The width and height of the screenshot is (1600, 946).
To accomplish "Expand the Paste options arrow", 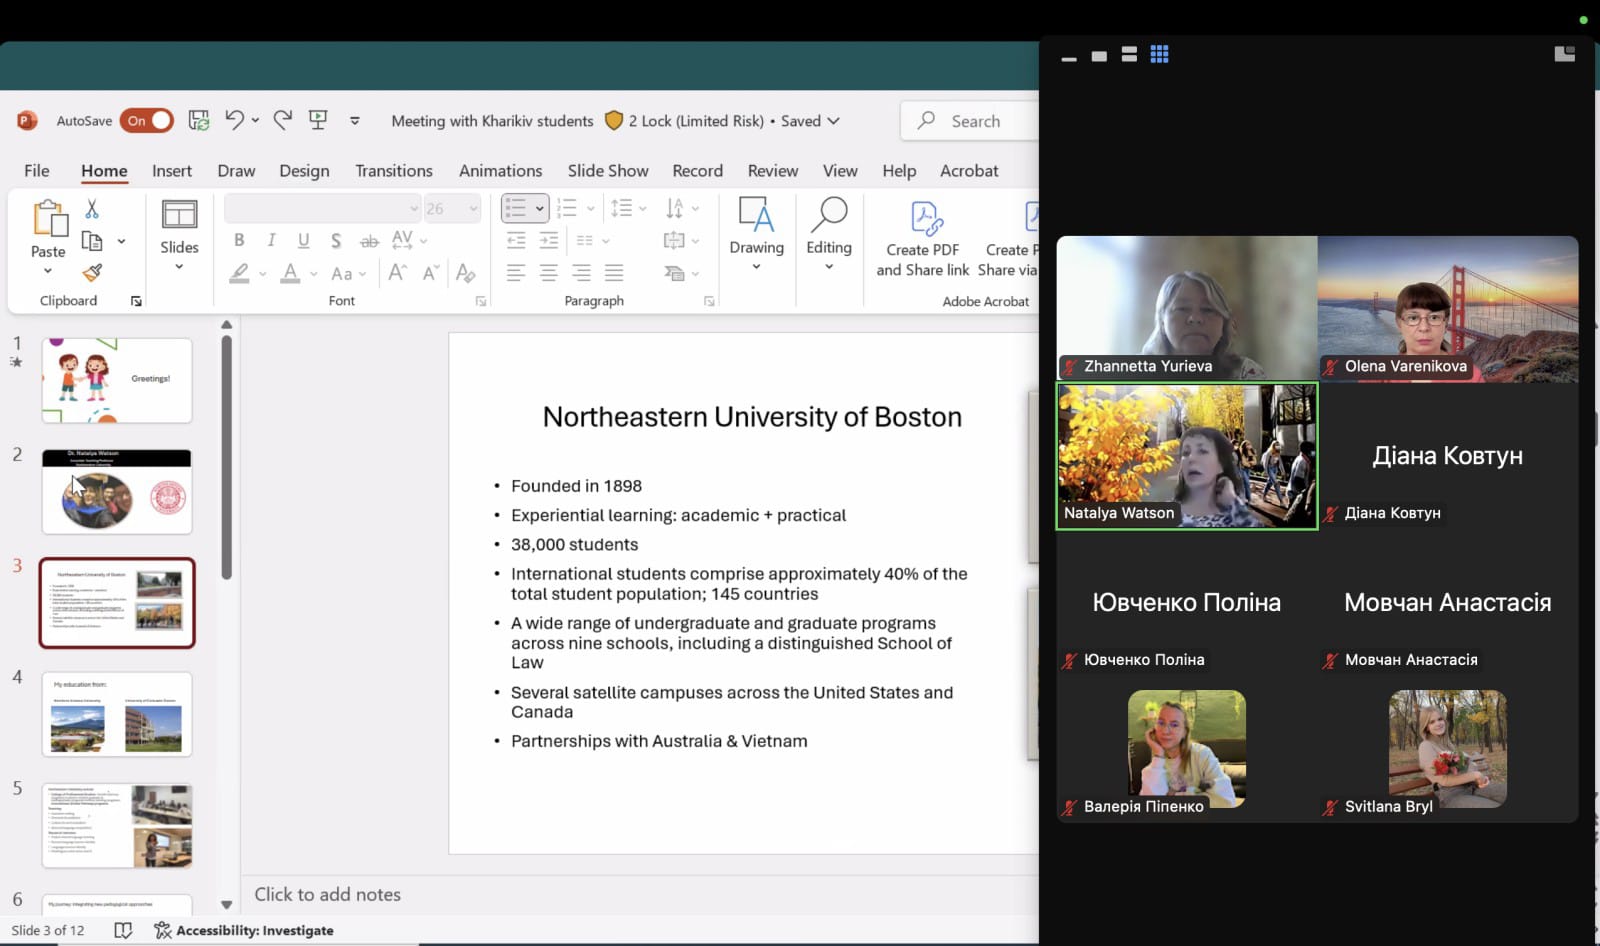I will [x=48, y=271].
